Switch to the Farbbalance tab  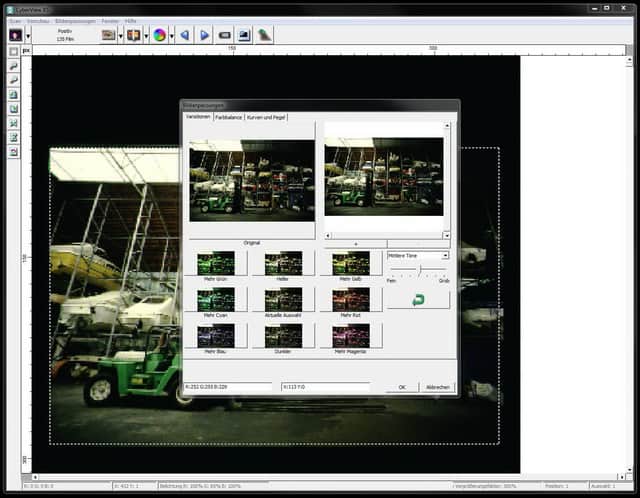click(228, 117)
